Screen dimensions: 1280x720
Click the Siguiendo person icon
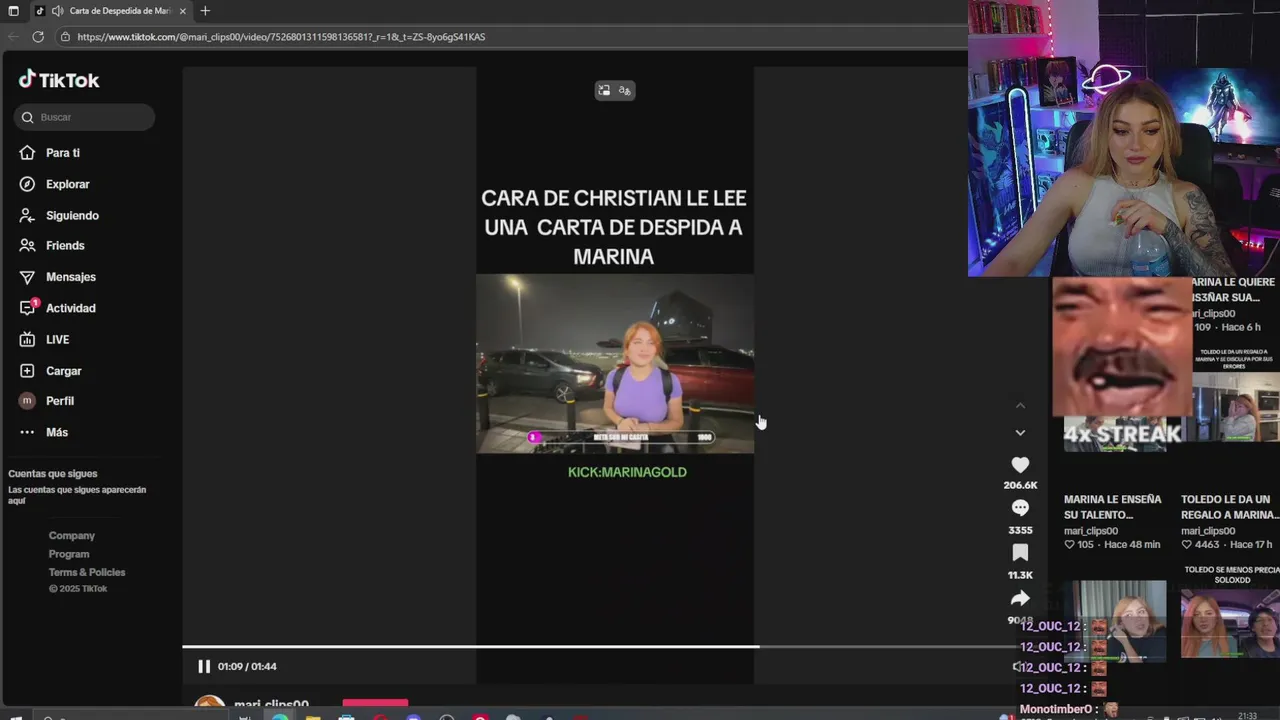coord(27,215)
